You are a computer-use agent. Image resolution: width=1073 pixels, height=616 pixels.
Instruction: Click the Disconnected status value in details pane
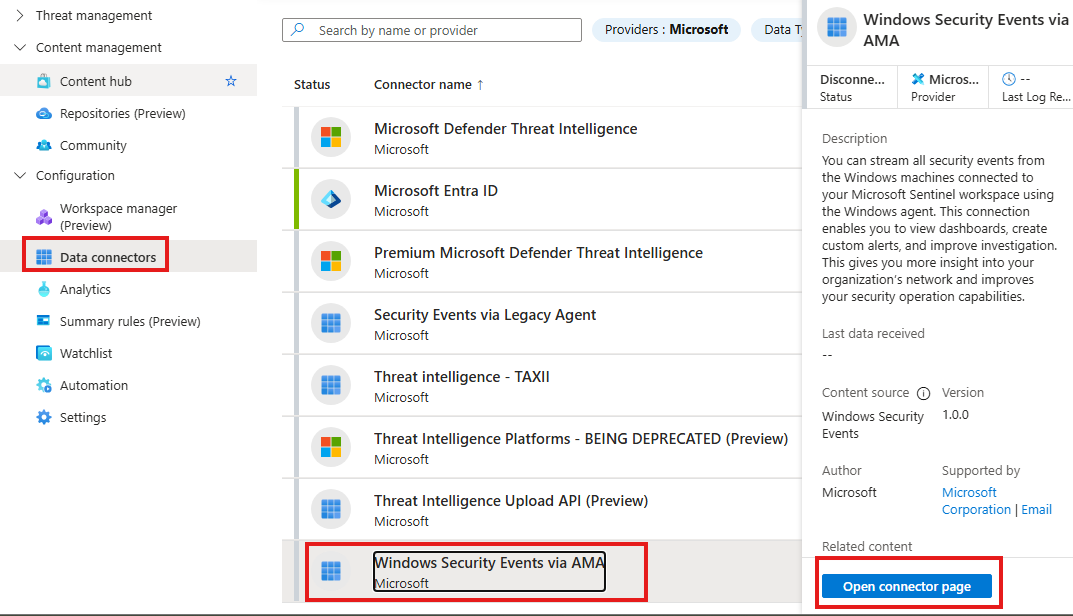click(x=852, y=79)
